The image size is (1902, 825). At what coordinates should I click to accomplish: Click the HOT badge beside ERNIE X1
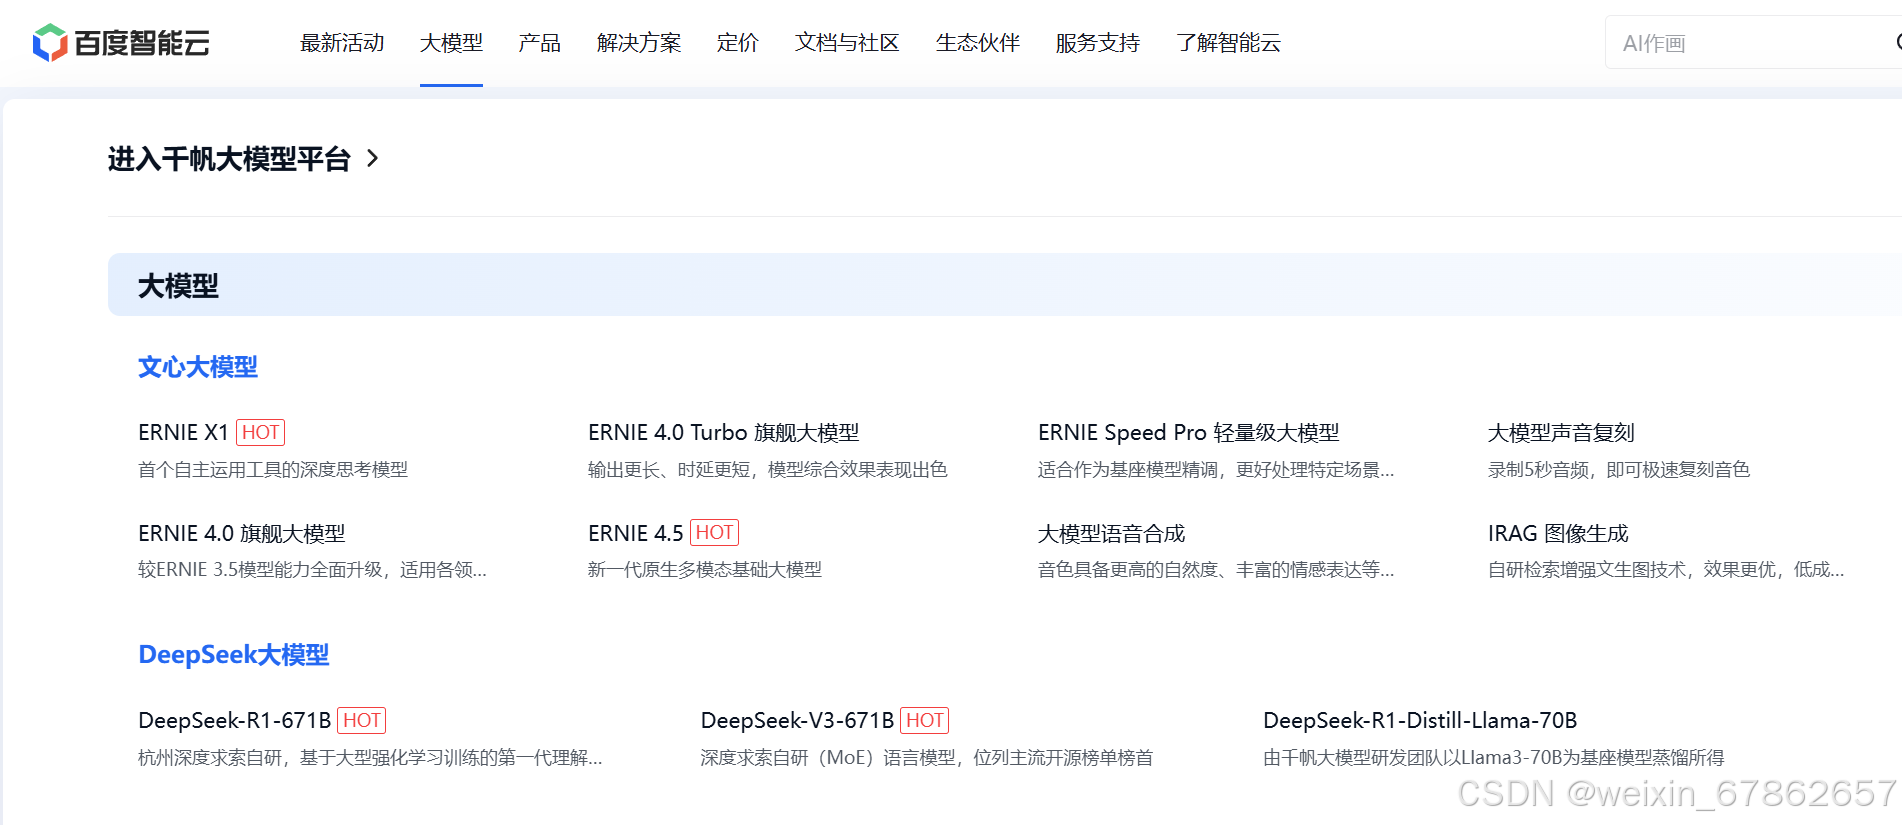261,432
